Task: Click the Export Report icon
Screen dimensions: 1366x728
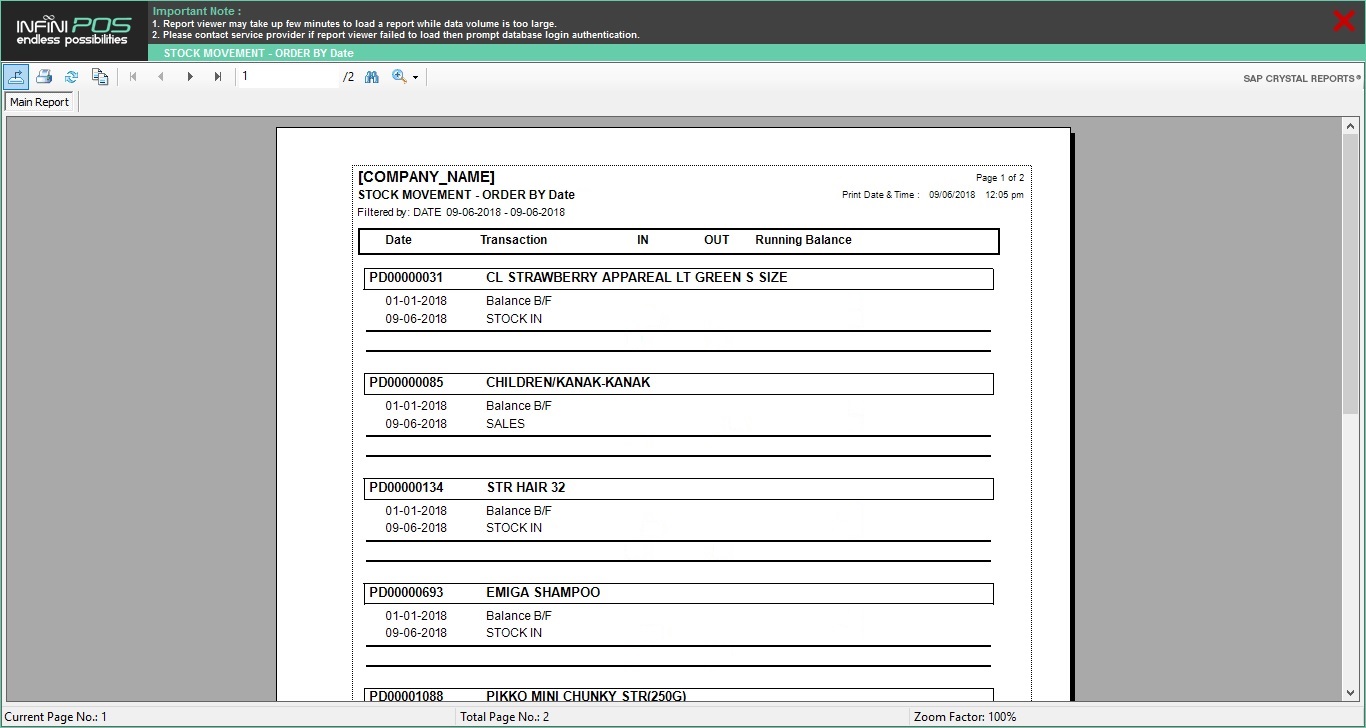Action: pos(16,76)
